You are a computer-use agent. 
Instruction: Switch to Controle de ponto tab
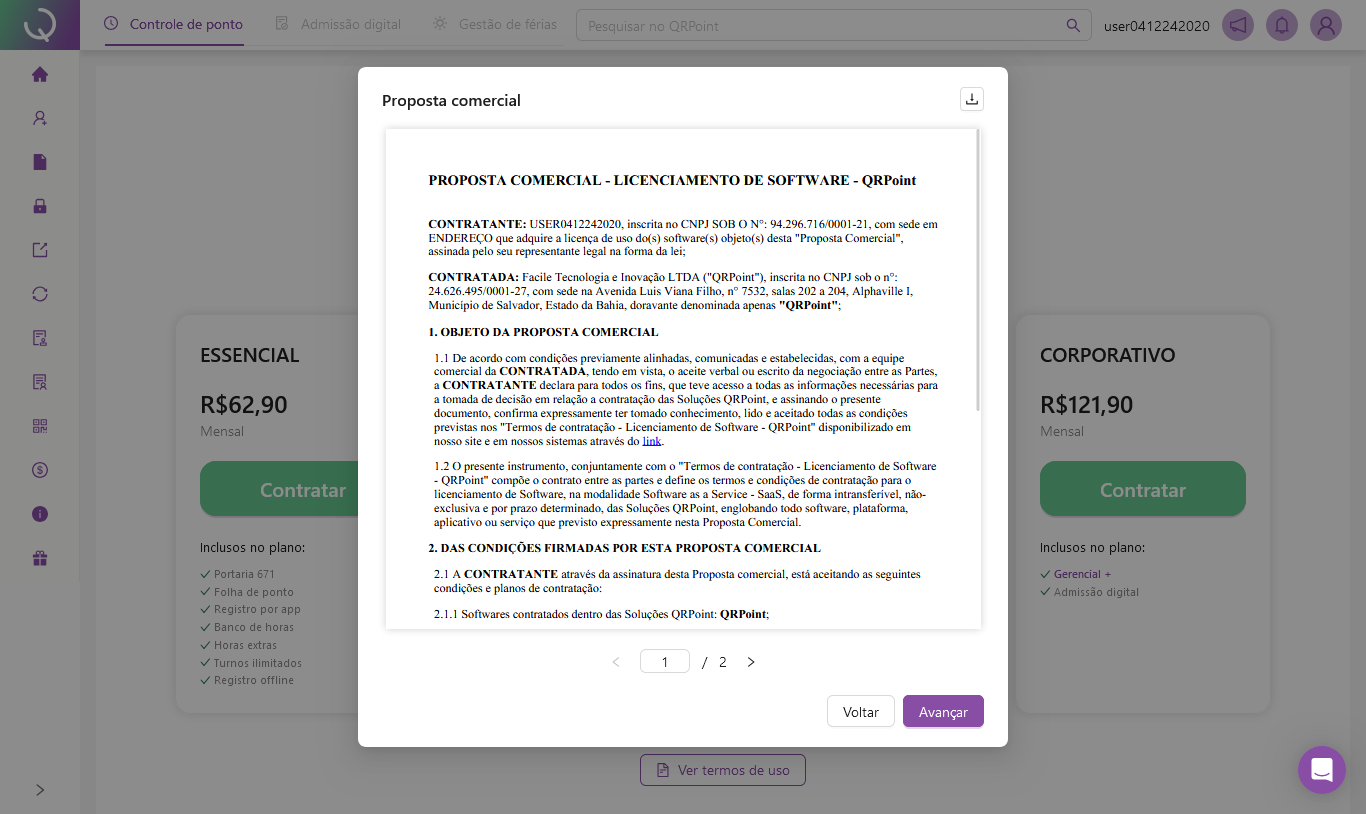pos(174,24)
